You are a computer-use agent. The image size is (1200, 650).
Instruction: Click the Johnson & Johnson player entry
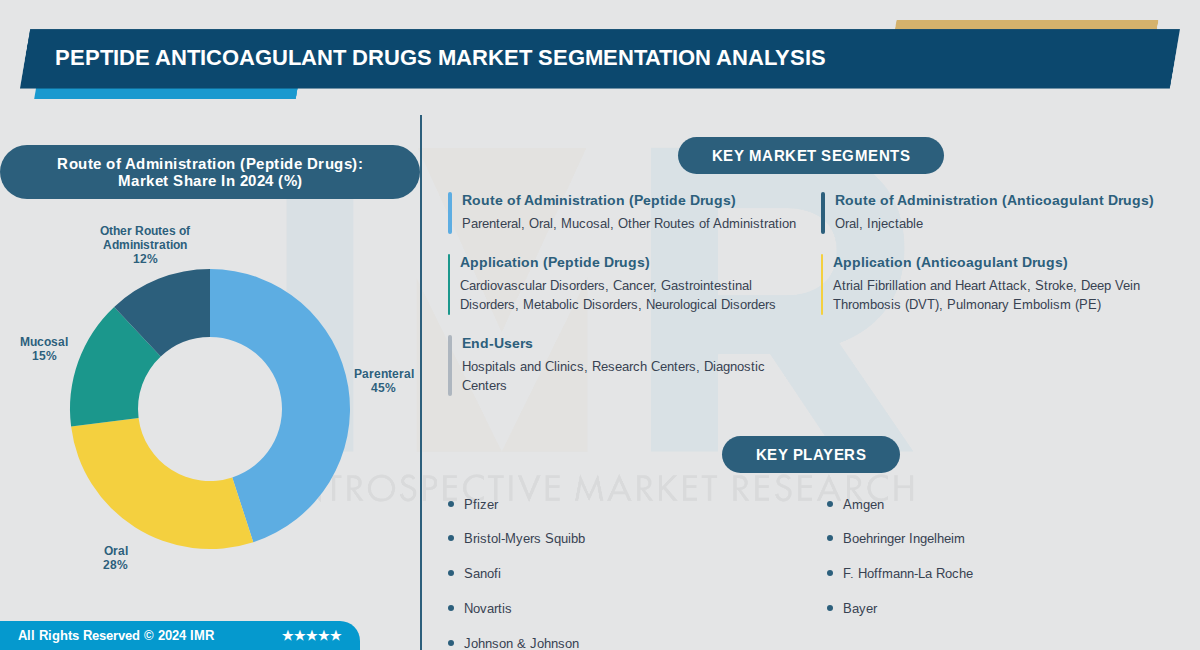521,643
